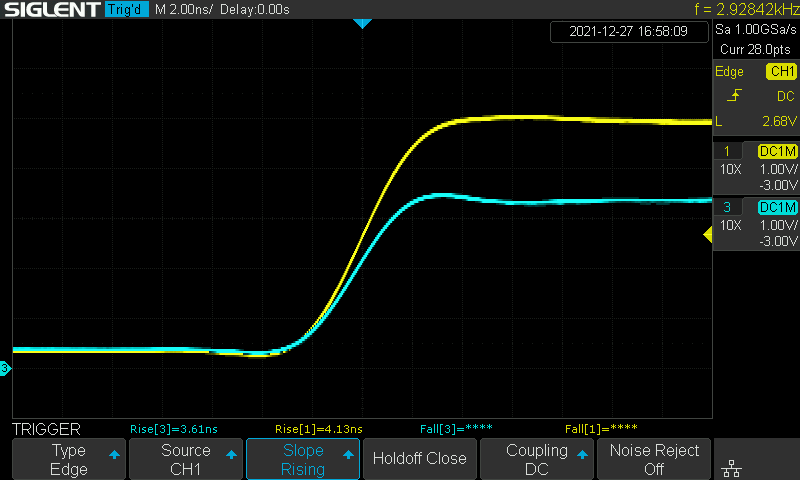Click the Curr 28.0pts memory depth
Image resolution: width=800 pixels, height=480 pixels.
pyautogui.click(x=755, y=49)
